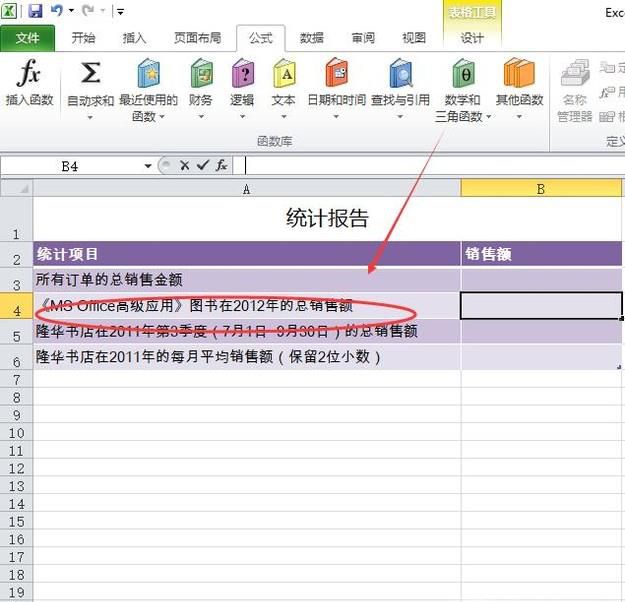Select header cell 统计项目
The height and width of the screenshot is (602, 625).
tap(247, 254)
